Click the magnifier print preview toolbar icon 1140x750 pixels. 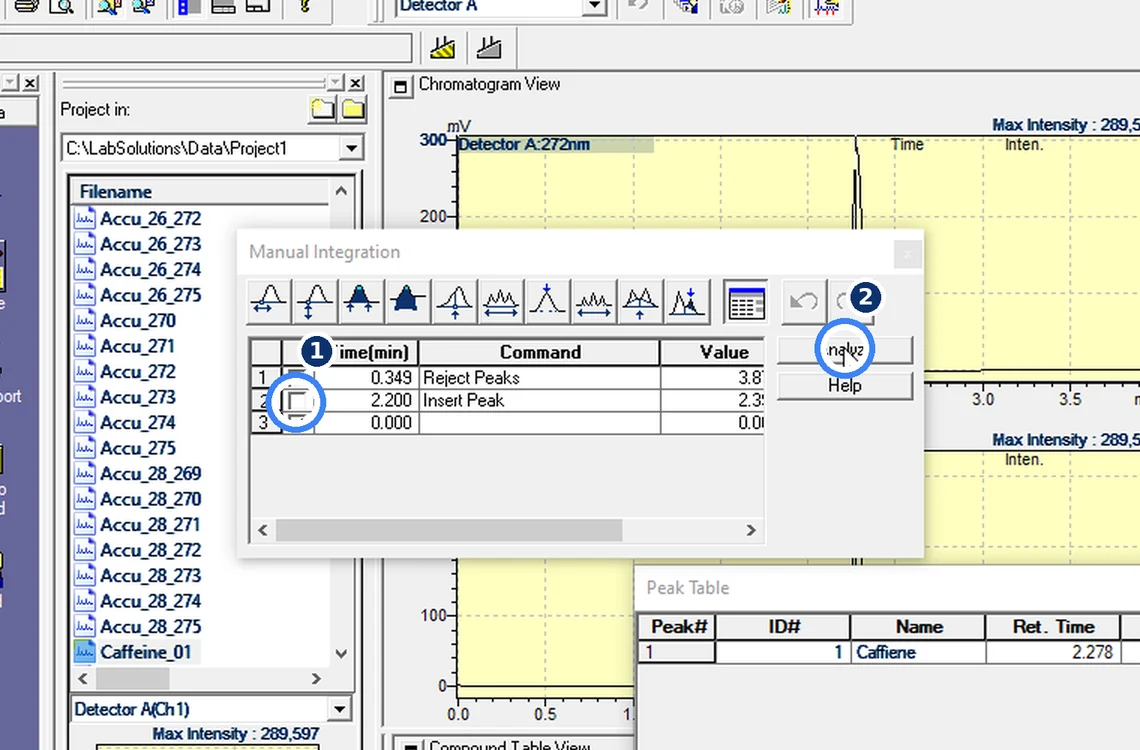click(x=63, y=7)
